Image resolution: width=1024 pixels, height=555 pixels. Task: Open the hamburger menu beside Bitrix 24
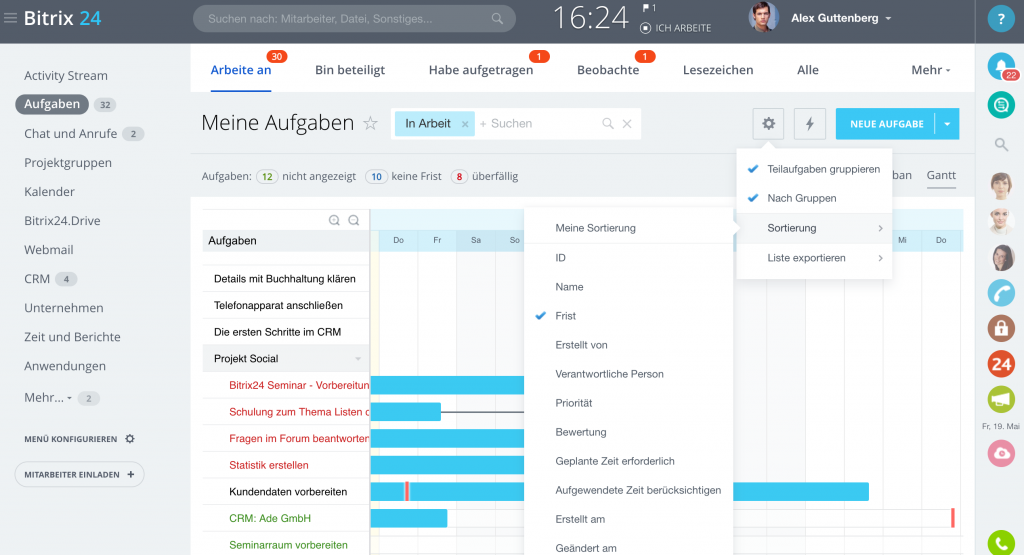[x=10, y=18]
